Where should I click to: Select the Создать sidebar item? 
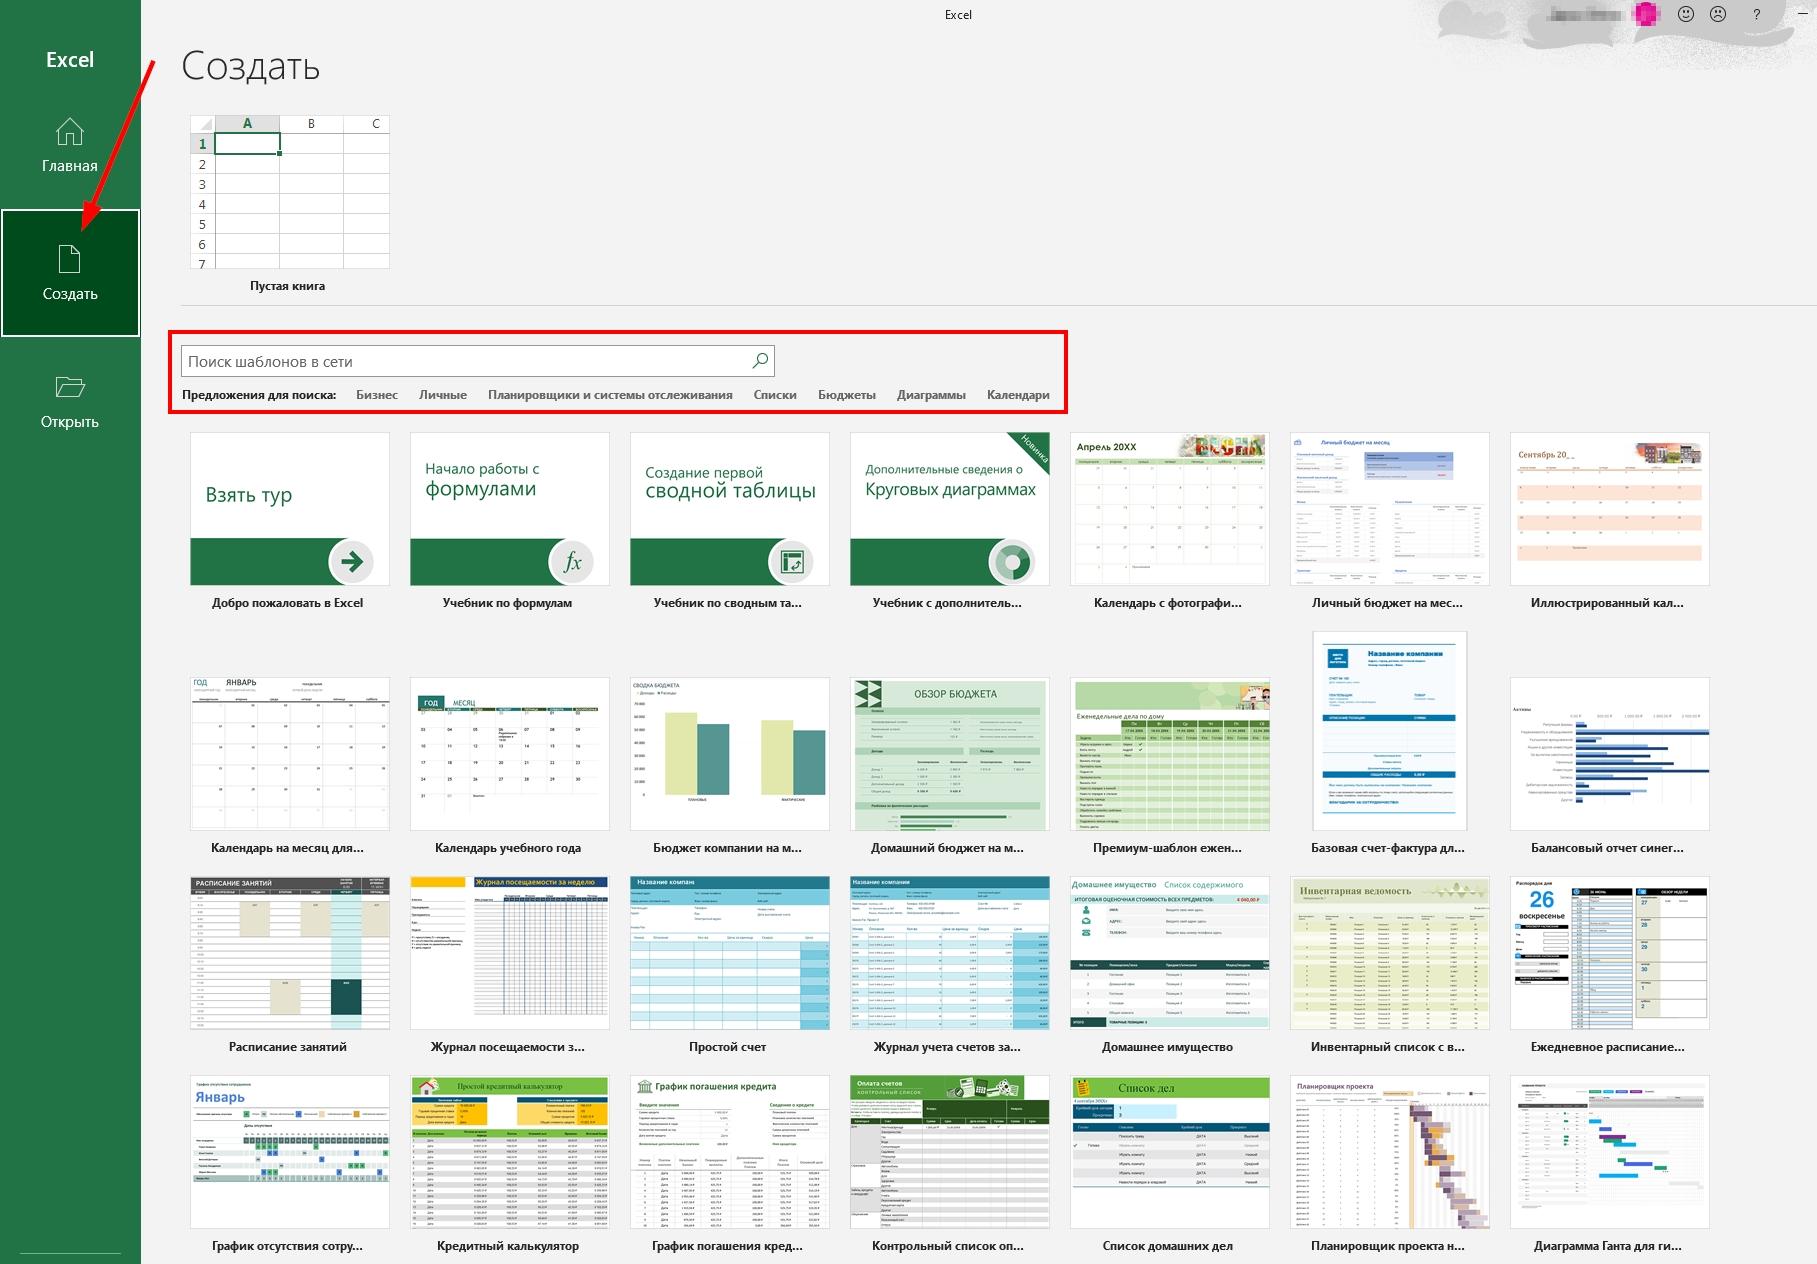pyautogui.click(x=70, y=273)
